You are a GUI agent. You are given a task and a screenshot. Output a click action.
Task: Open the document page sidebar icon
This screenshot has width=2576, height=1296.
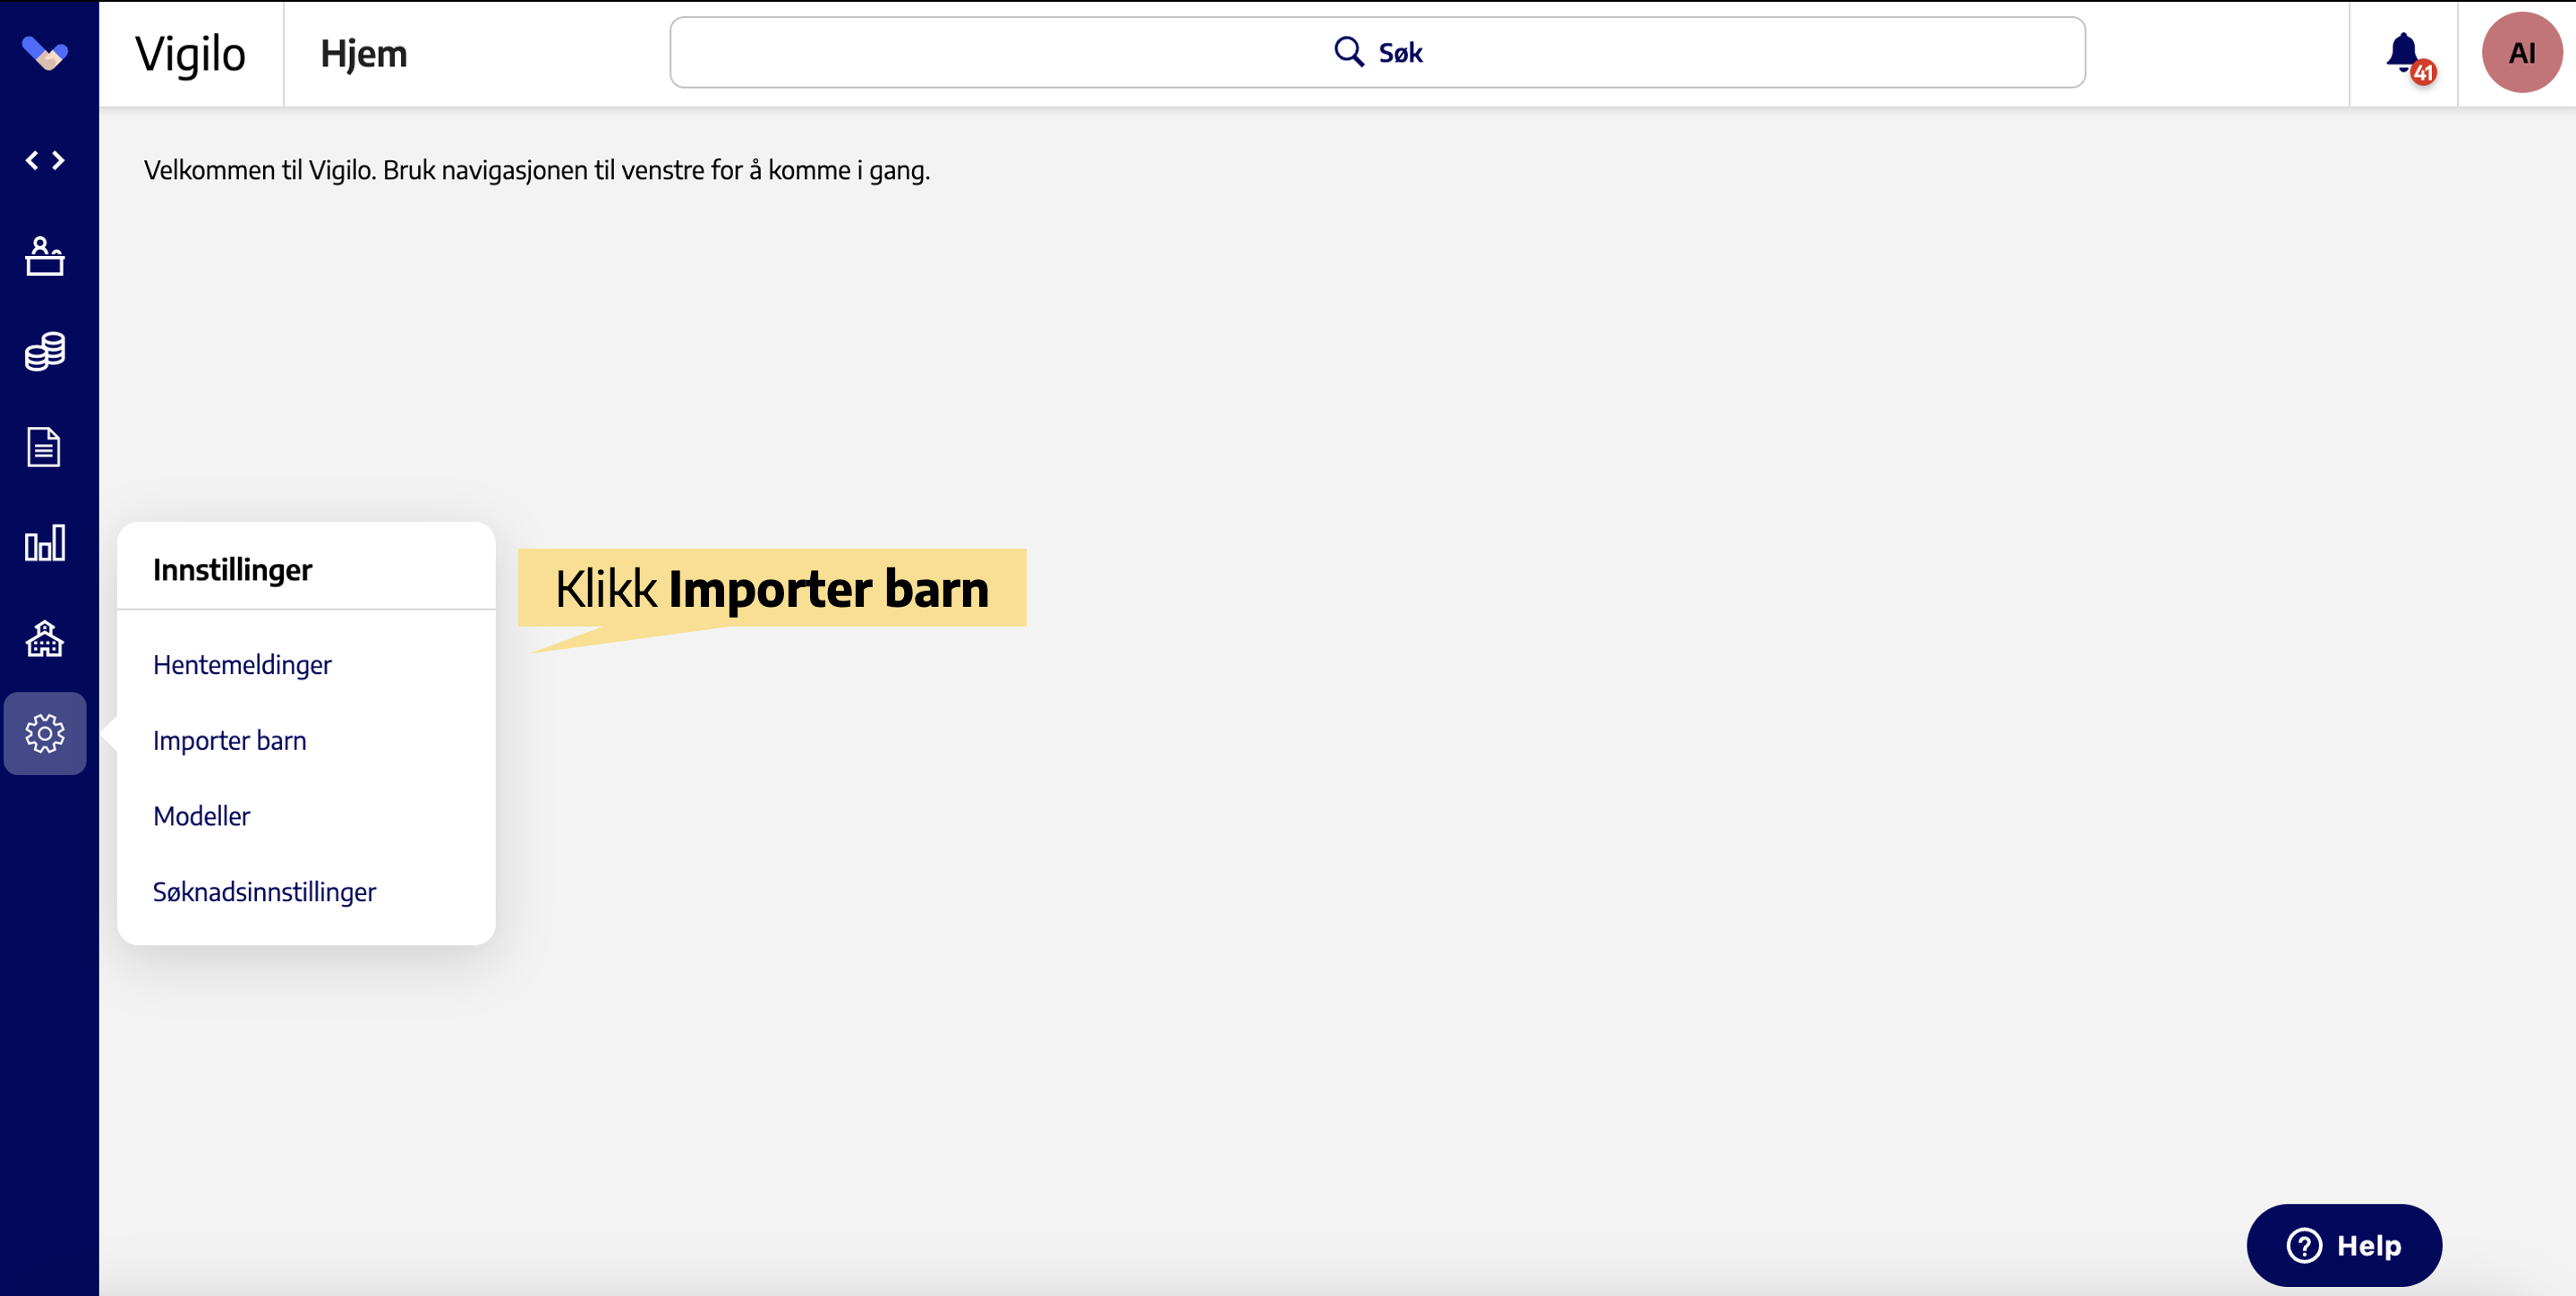(45, 447)
